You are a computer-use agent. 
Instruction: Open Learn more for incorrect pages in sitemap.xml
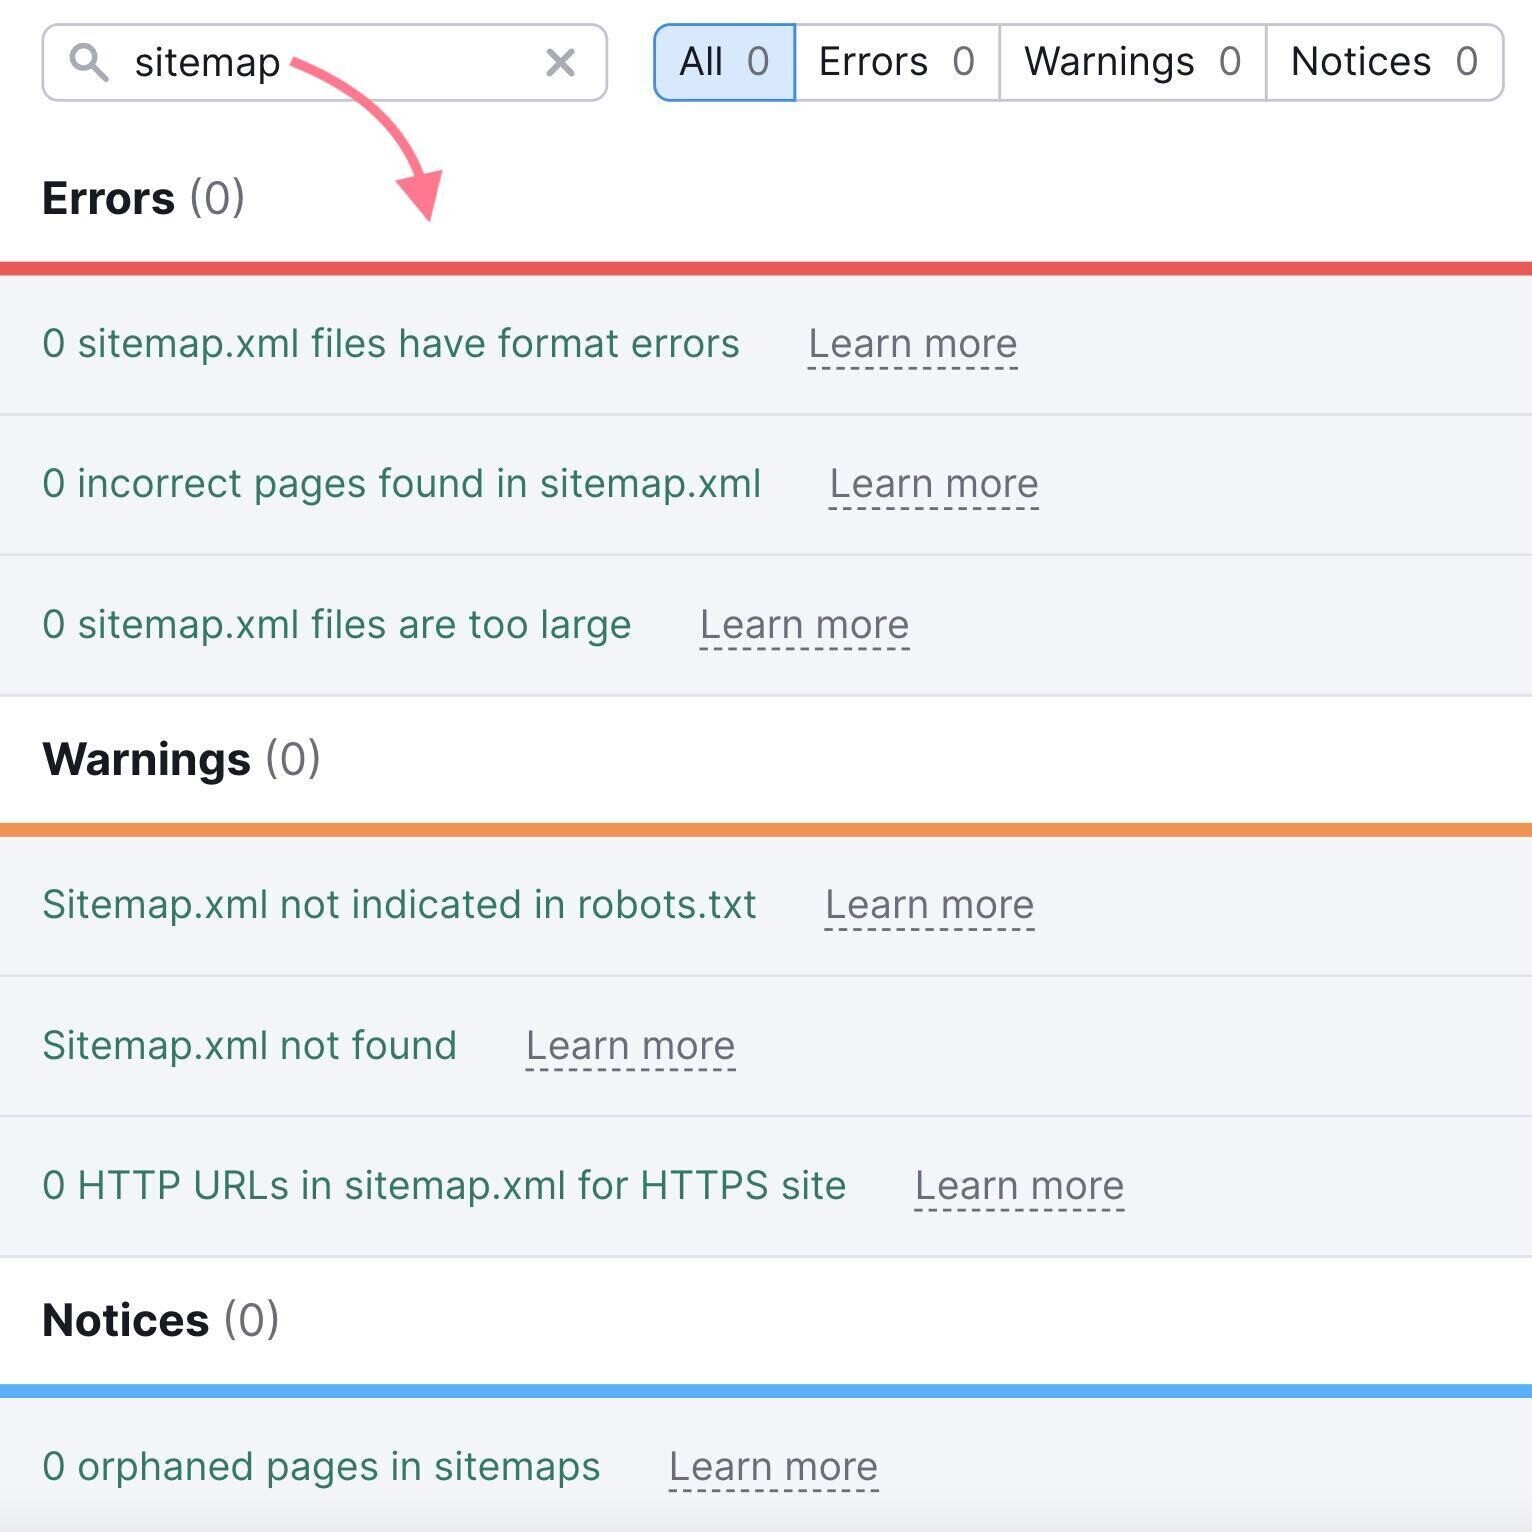[x=933, y=483]
